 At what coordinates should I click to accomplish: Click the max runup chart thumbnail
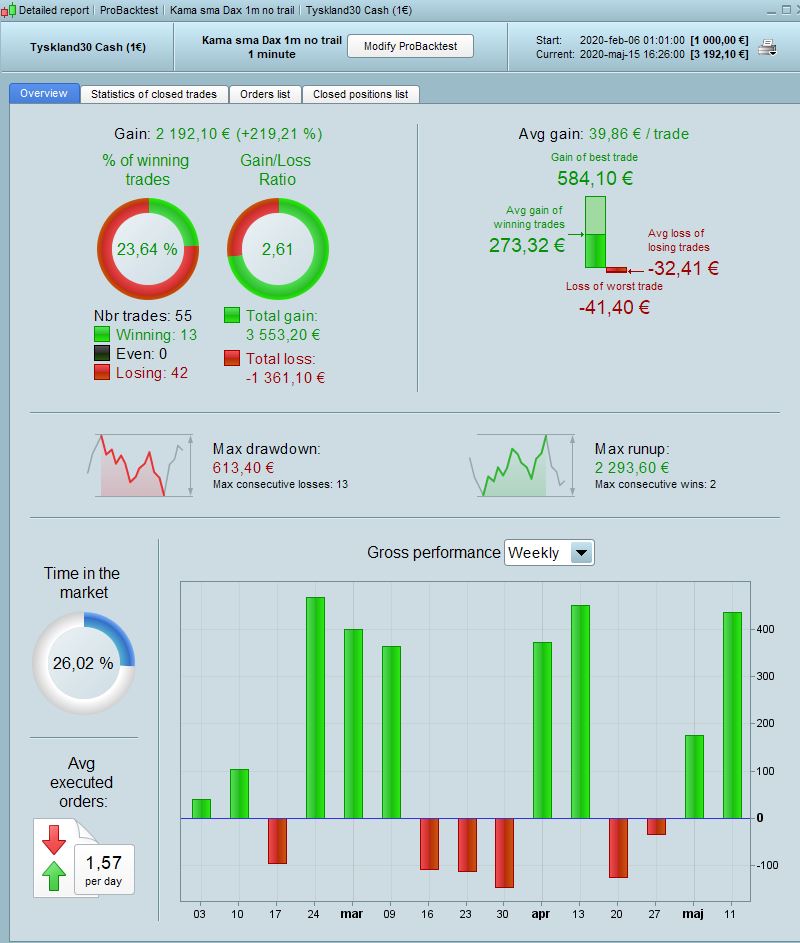click(x=522, y=465)
